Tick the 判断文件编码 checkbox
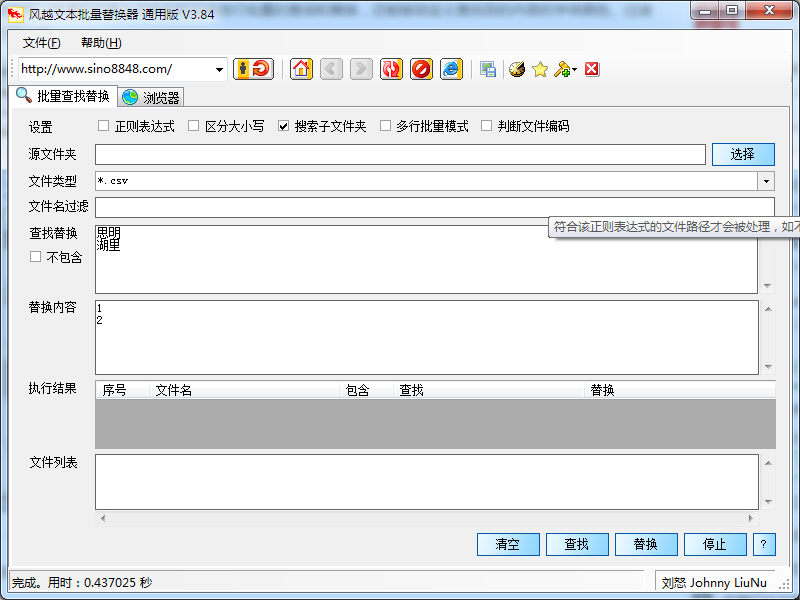The height and width of the screenshot is (600, 800). pyautogui.click(x=487, y=126)
